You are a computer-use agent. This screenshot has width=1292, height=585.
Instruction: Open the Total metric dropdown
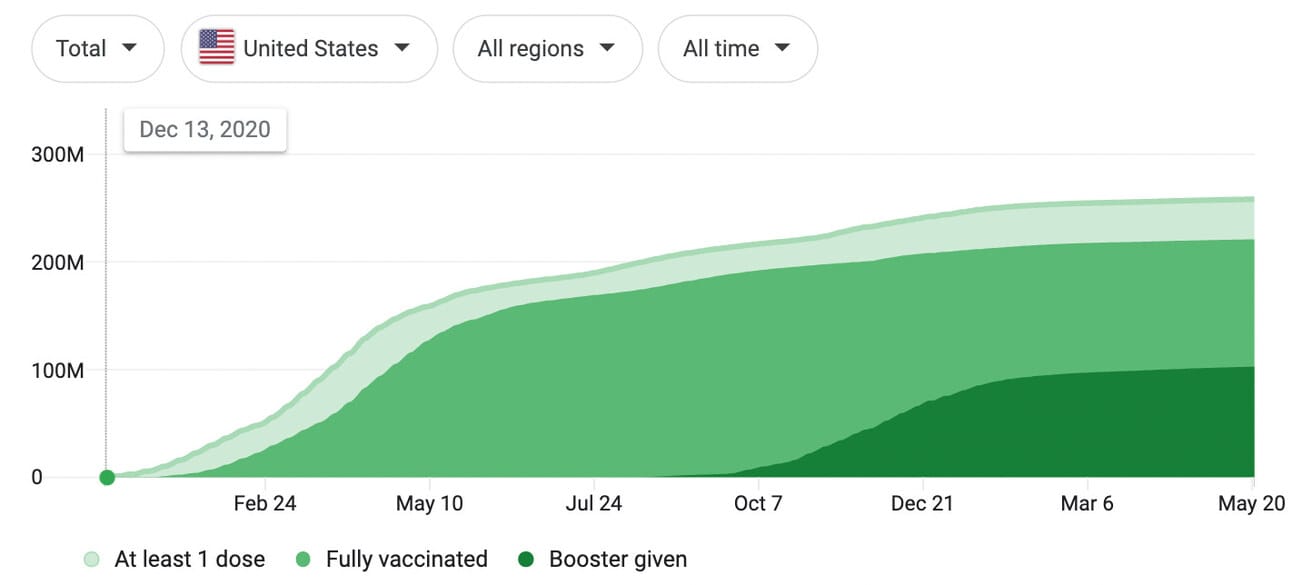point(97,48)
